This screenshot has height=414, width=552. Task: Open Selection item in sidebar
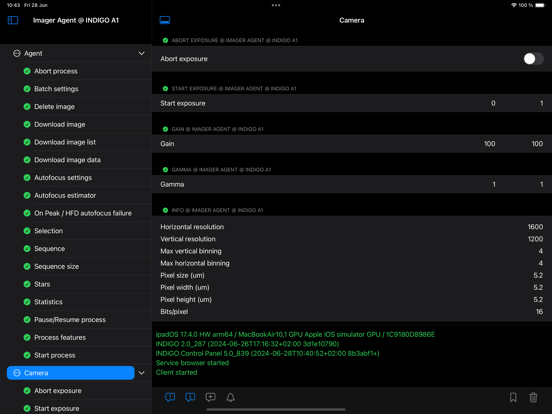[x=49, y=231]
